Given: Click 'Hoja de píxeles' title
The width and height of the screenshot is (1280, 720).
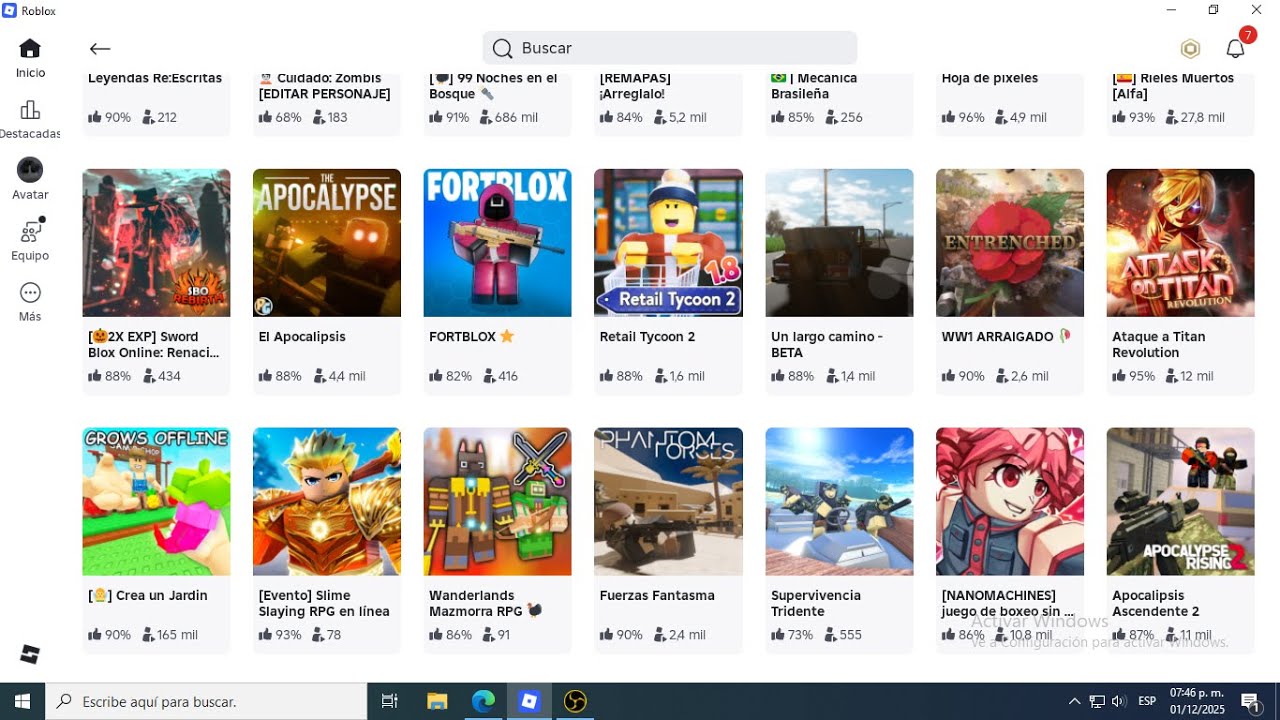Looking at the screenshot, I should pos(990,78).
